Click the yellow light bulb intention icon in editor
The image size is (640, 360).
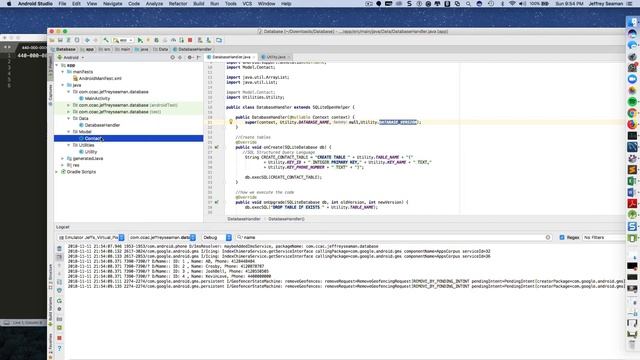(x=231, y=122)
